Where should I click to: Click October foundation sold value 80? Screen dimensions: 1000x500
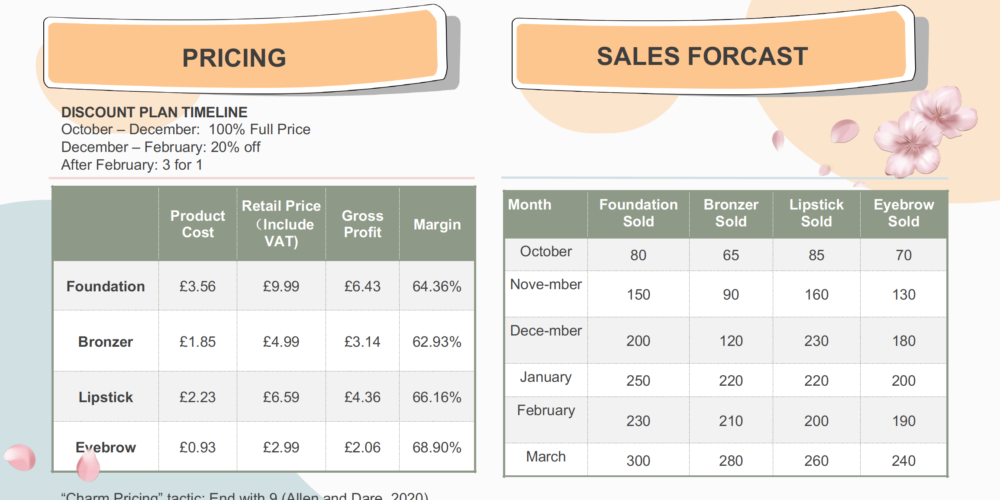pos(638,255)
